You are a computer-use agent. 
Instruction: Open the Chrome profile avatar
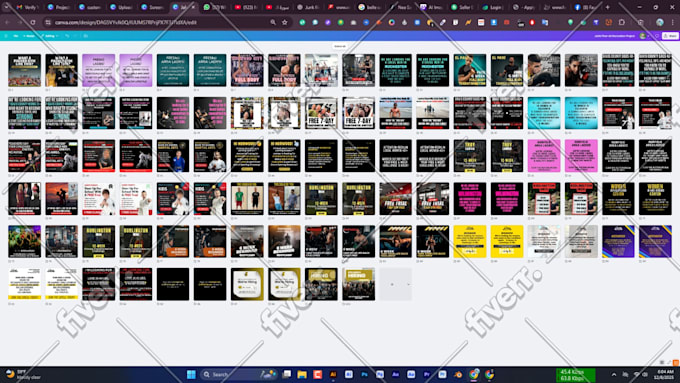pyautogui.click(x=660, y=22)
